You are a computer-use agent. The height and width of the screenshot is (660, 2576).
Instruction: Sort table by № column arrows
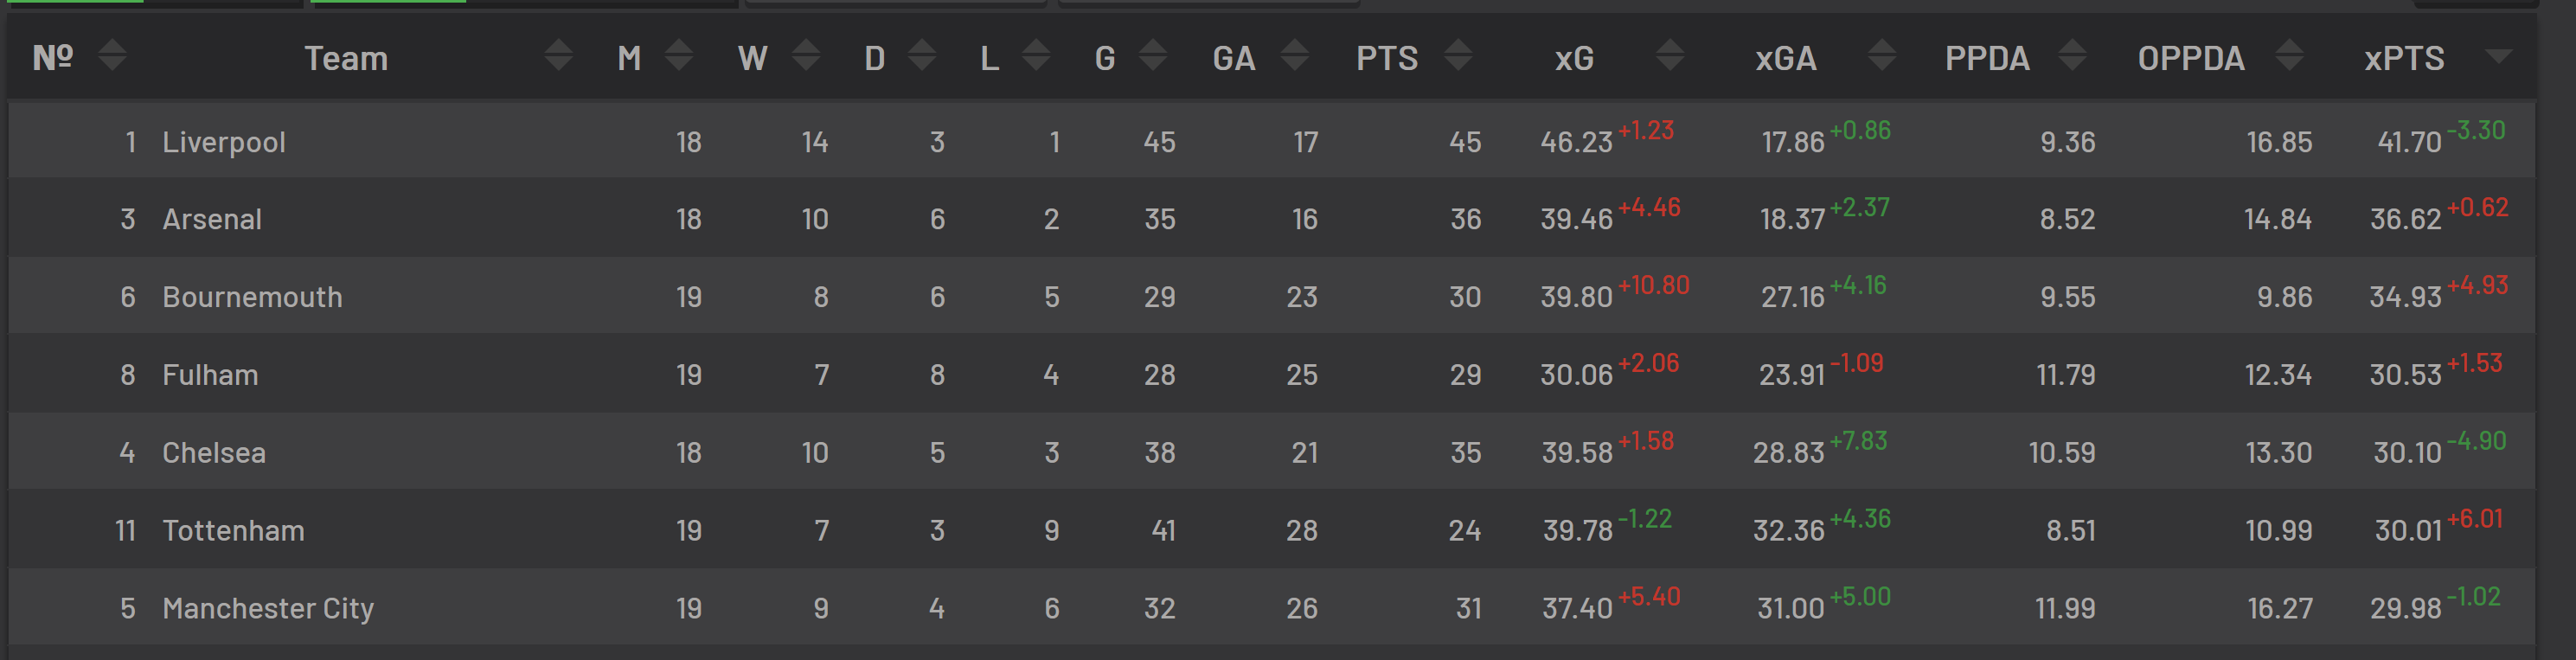pos(112,55)
